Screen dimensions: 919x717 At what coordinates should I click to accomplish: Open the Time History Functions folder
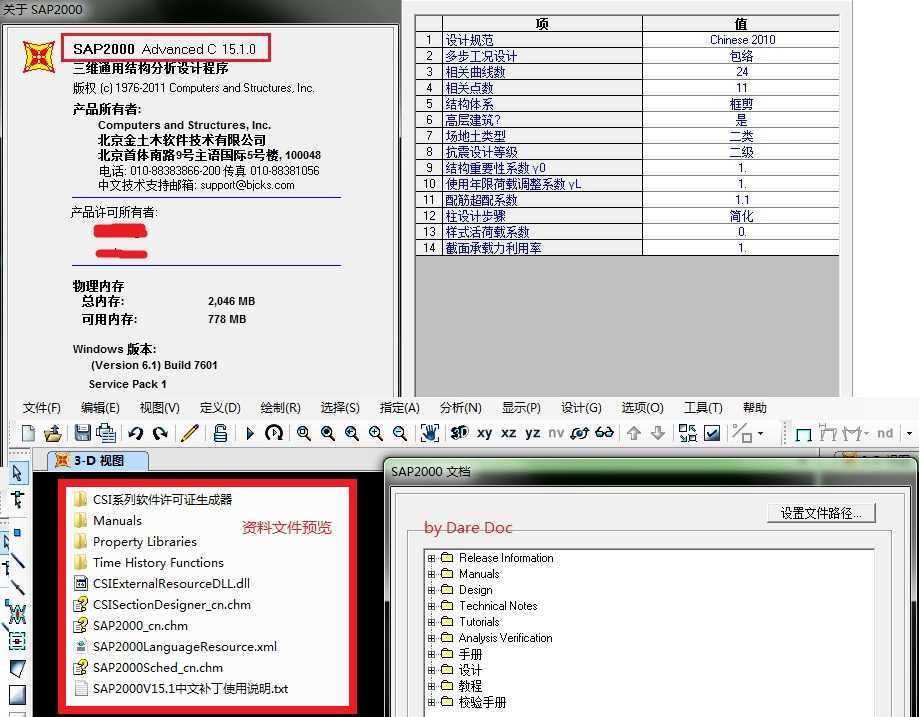149,563
